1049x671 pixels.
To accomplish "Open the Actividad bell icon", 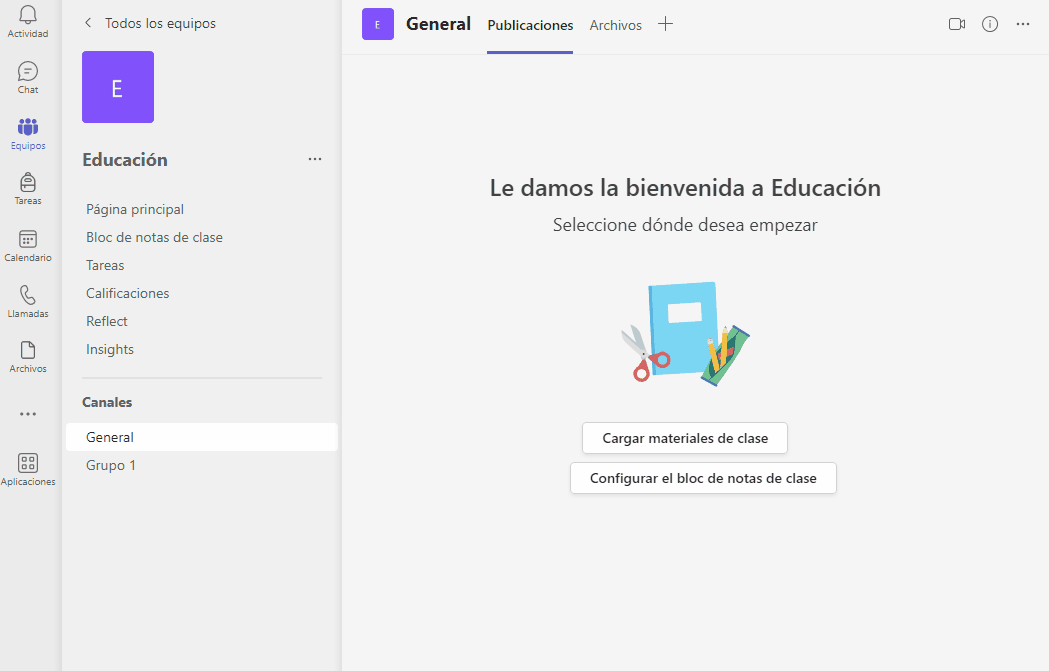I will [28, 15].
